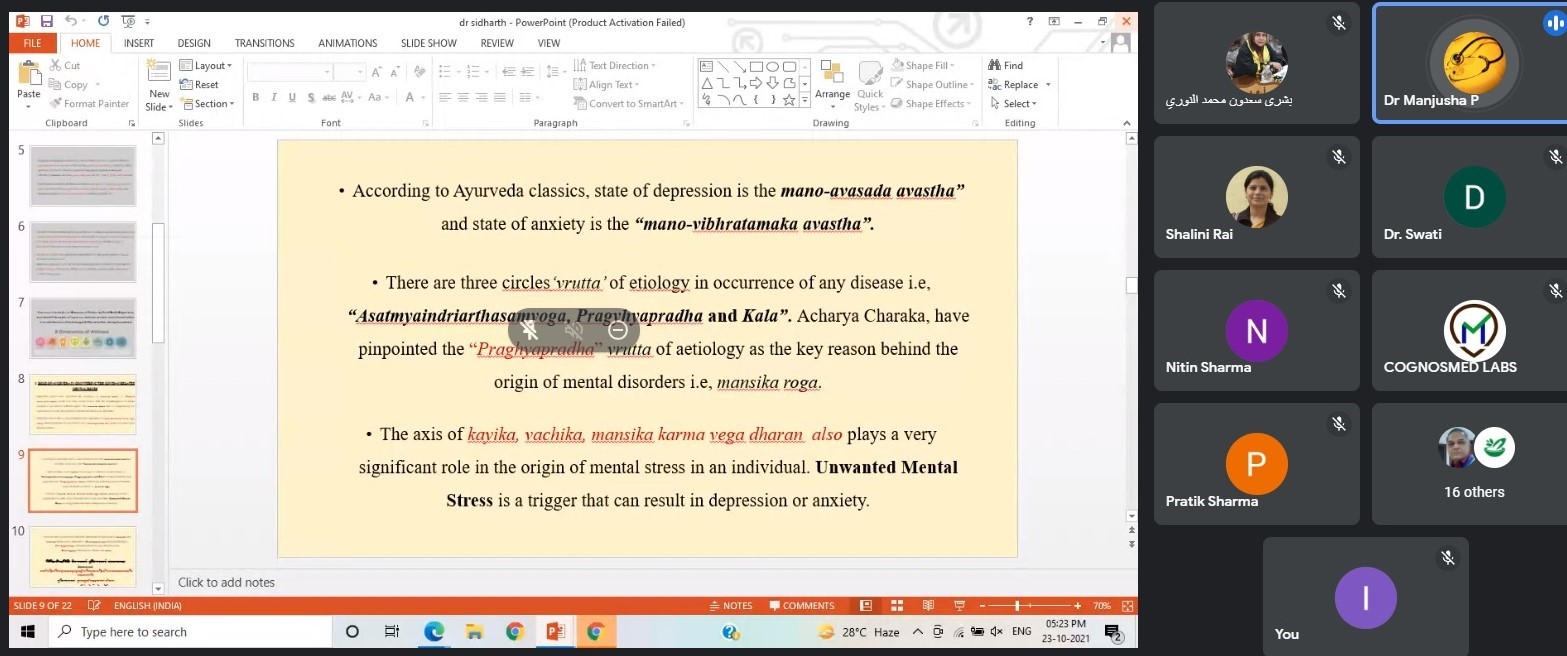Click the ENGLISH (INDIA) language indicator

click(148, 606)
